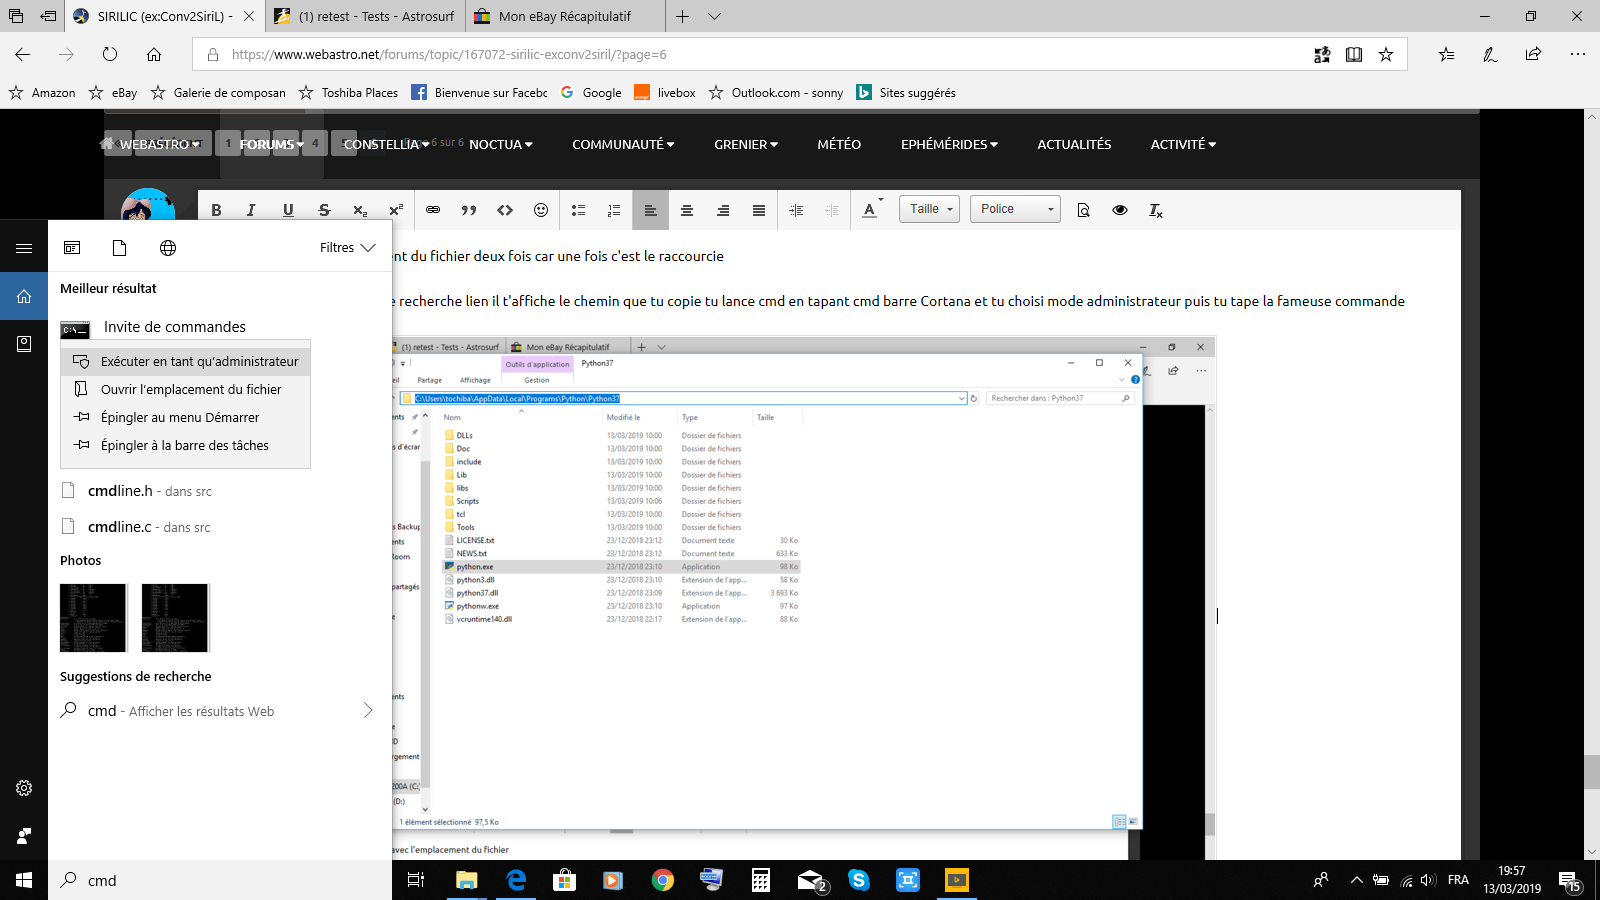Switch to the Mon eBay Récapitulatif tab
The width and height of the screenshot is (1600, 900).
pos(565,16)
